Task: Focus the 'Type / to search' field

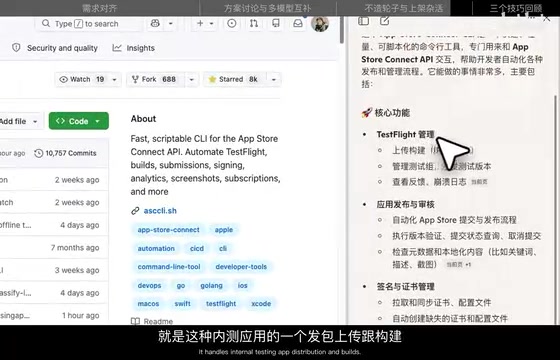Action: tap(89, 24)
